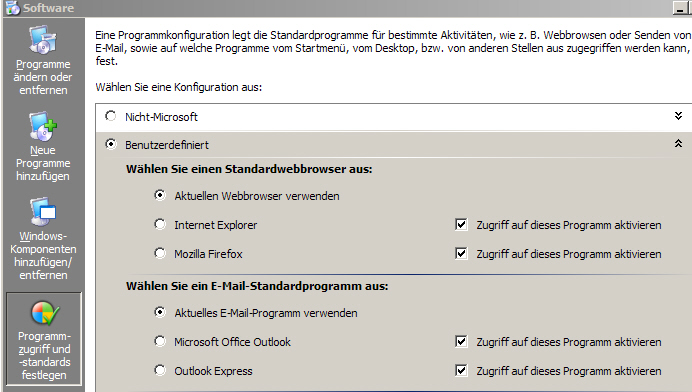Toggle access checkbox for Mozilla Firefox
The height and width of the screenshot is (392, 692).
(461, 253)
